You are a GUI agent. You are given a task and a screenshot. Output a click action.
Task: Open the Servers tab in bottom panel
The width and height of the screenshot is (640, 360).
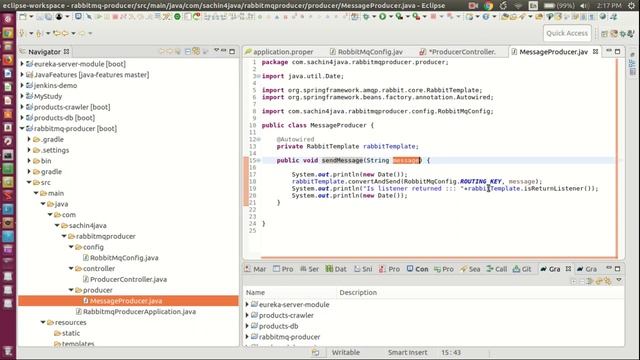tap(309, 269)
